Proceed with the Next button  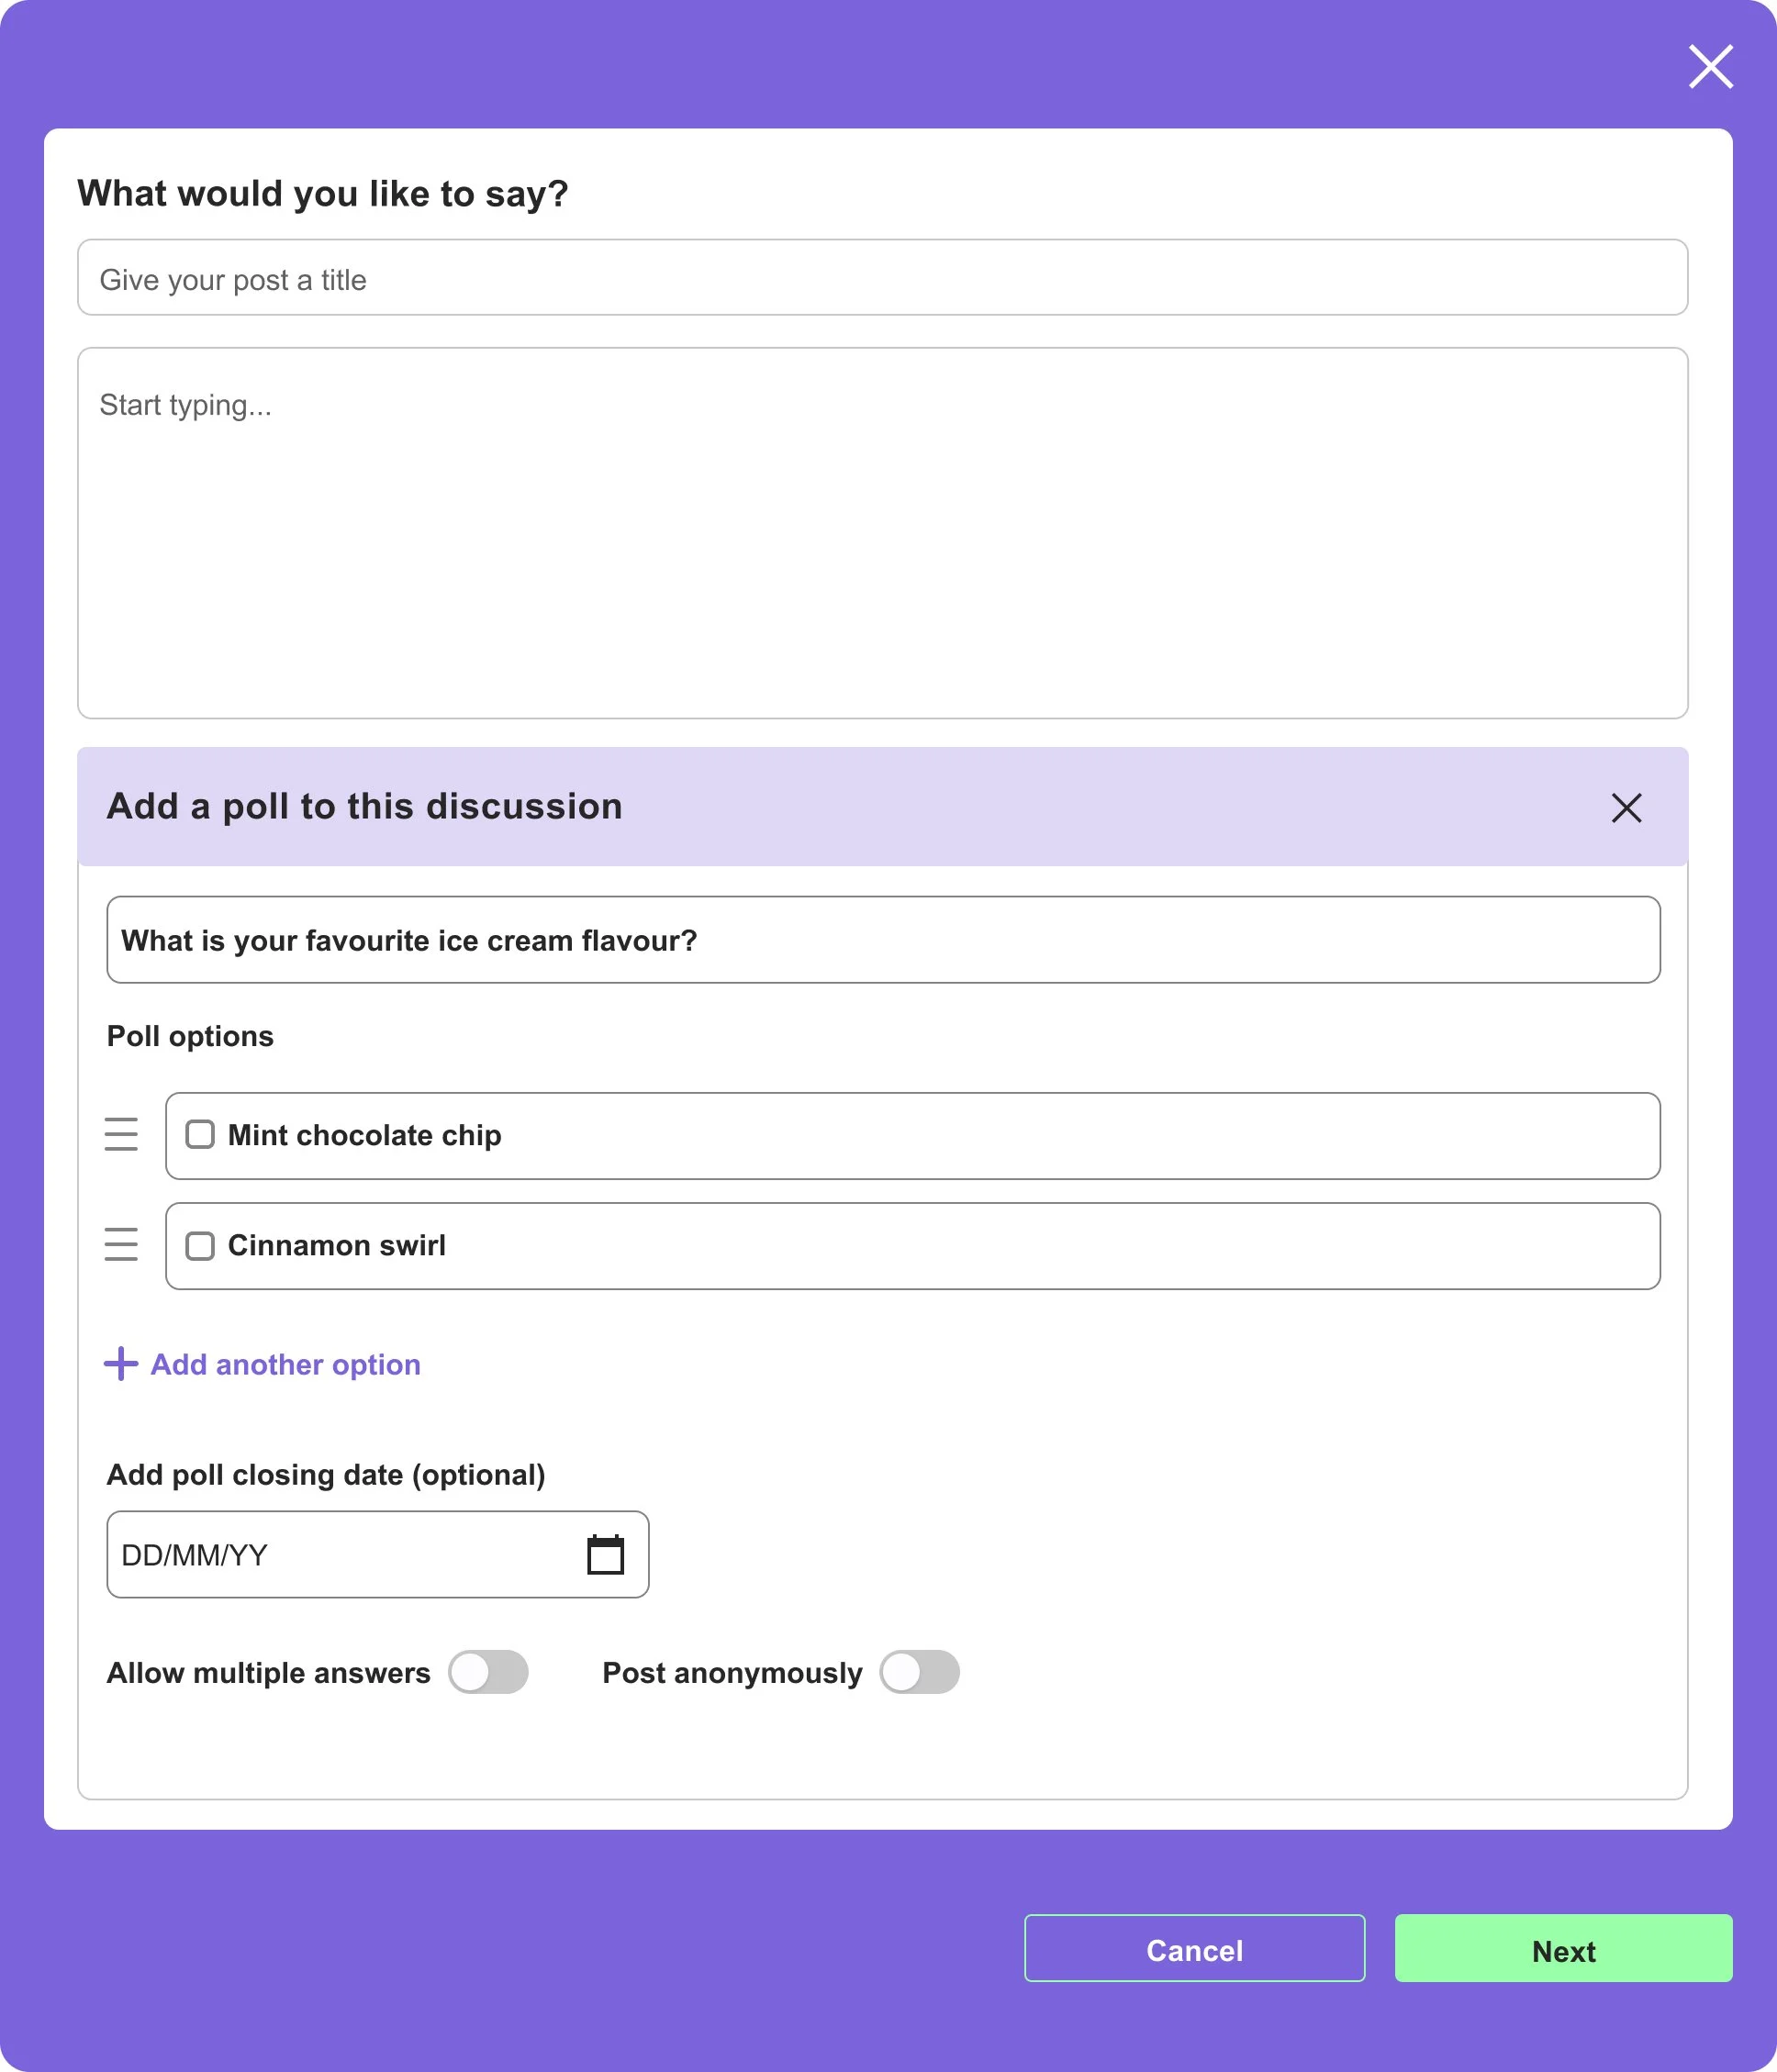point(1563,1948)
